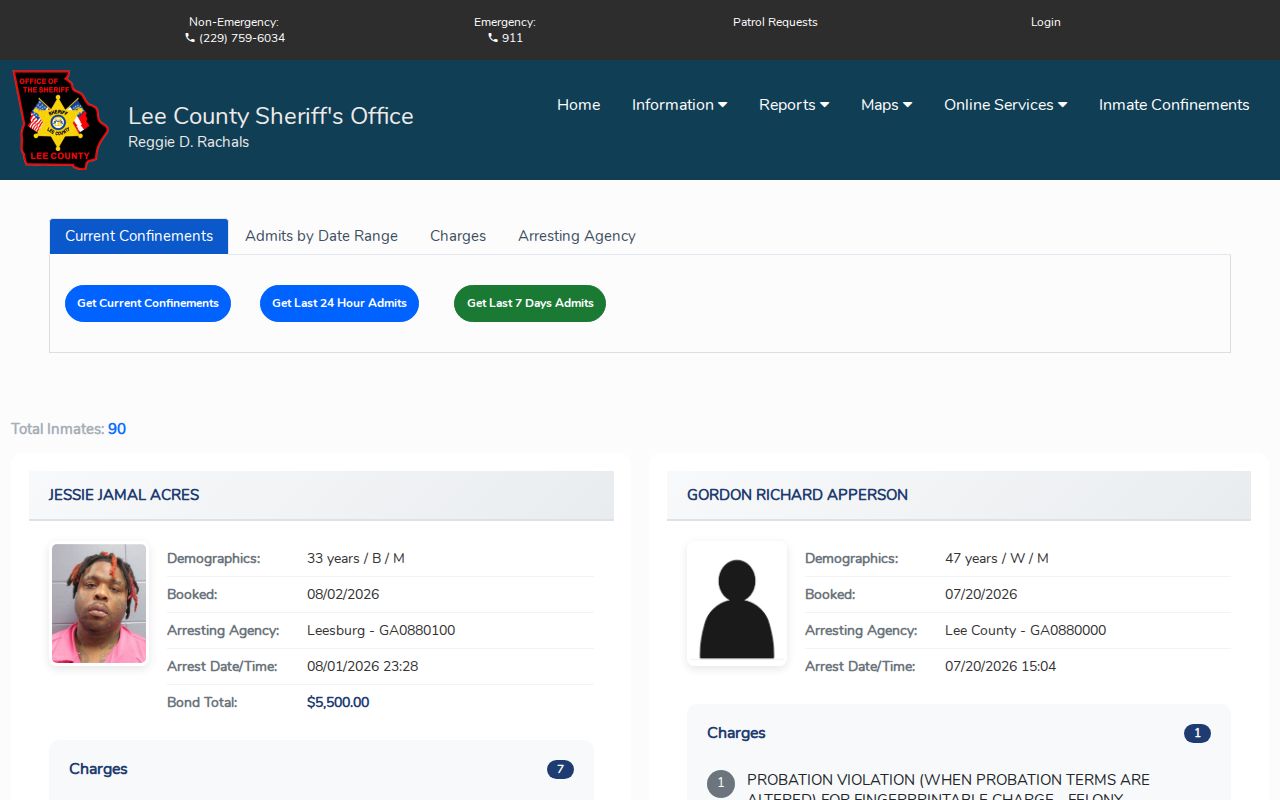Image resolution: width=1280 pixels, height=800 pixels.
Task: Click the 33 years / B / M demographics
Action: click(x=356, y=558)
